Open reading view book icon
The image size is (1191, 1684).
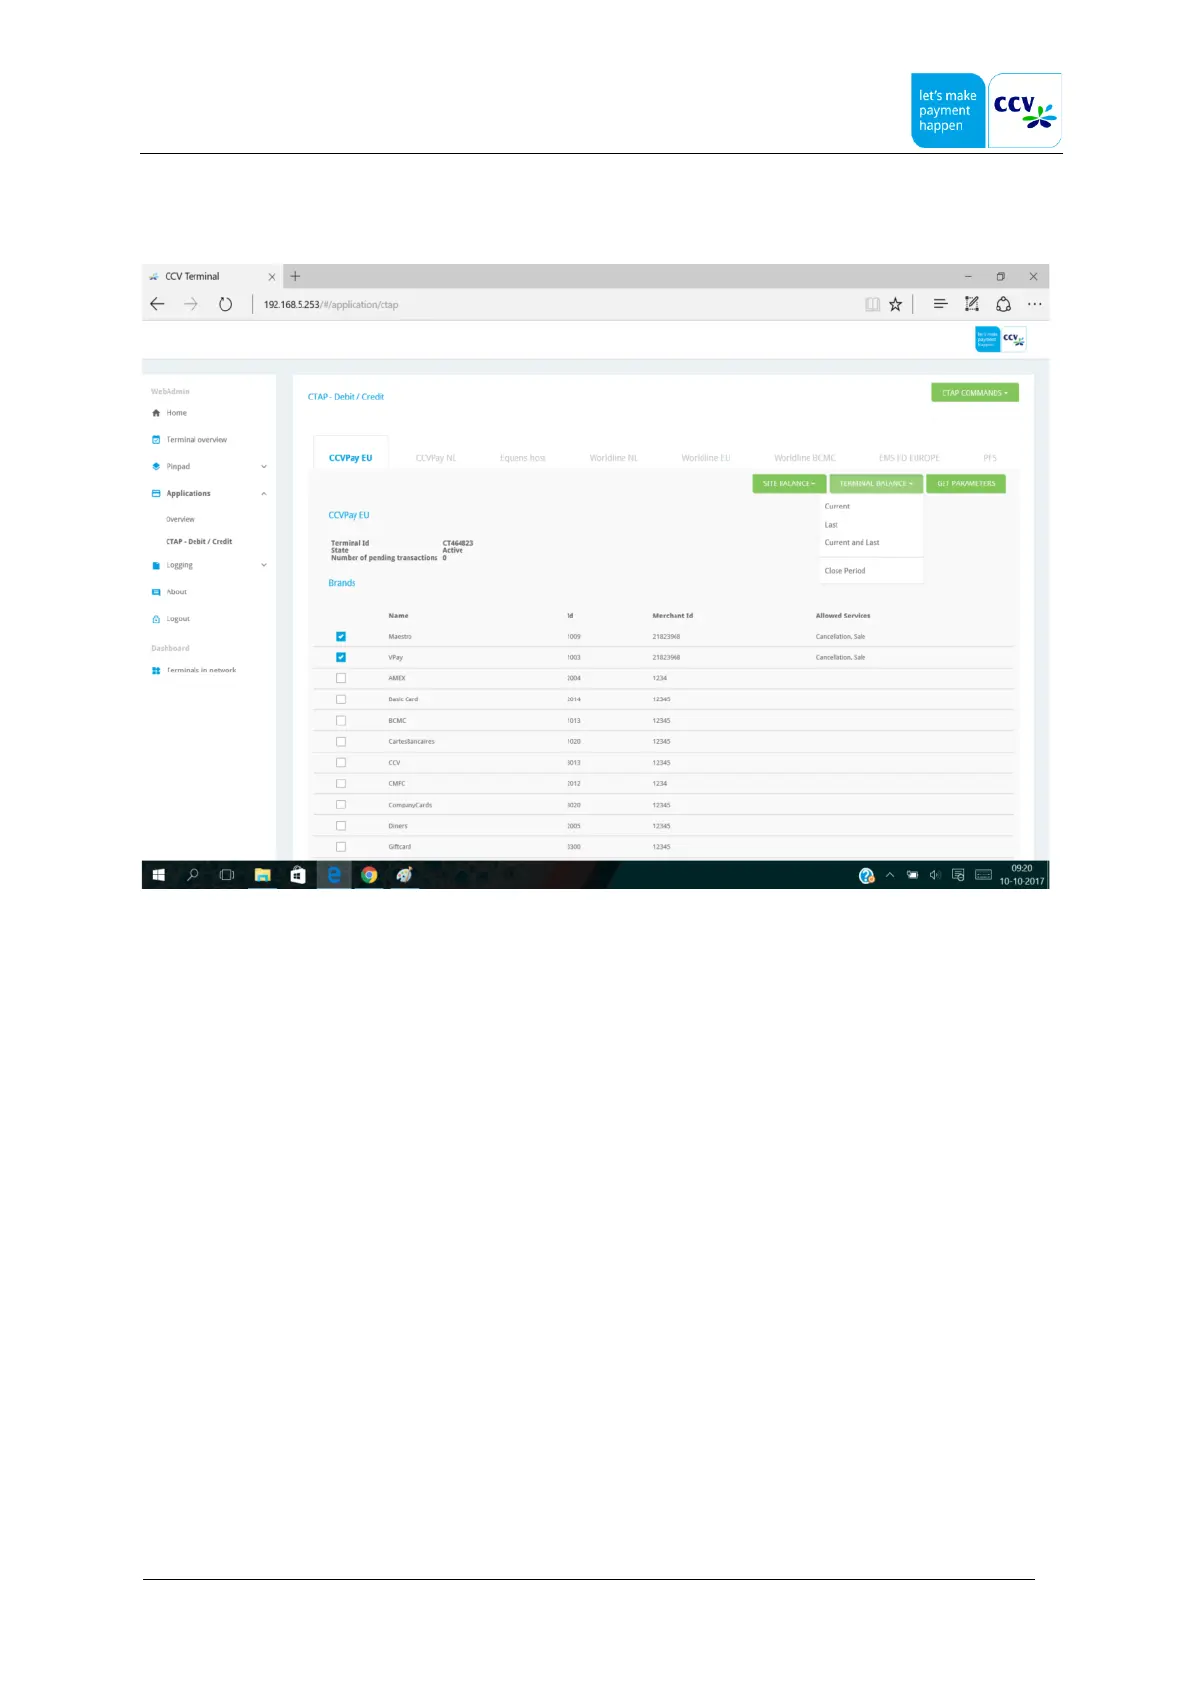[873, 304]
